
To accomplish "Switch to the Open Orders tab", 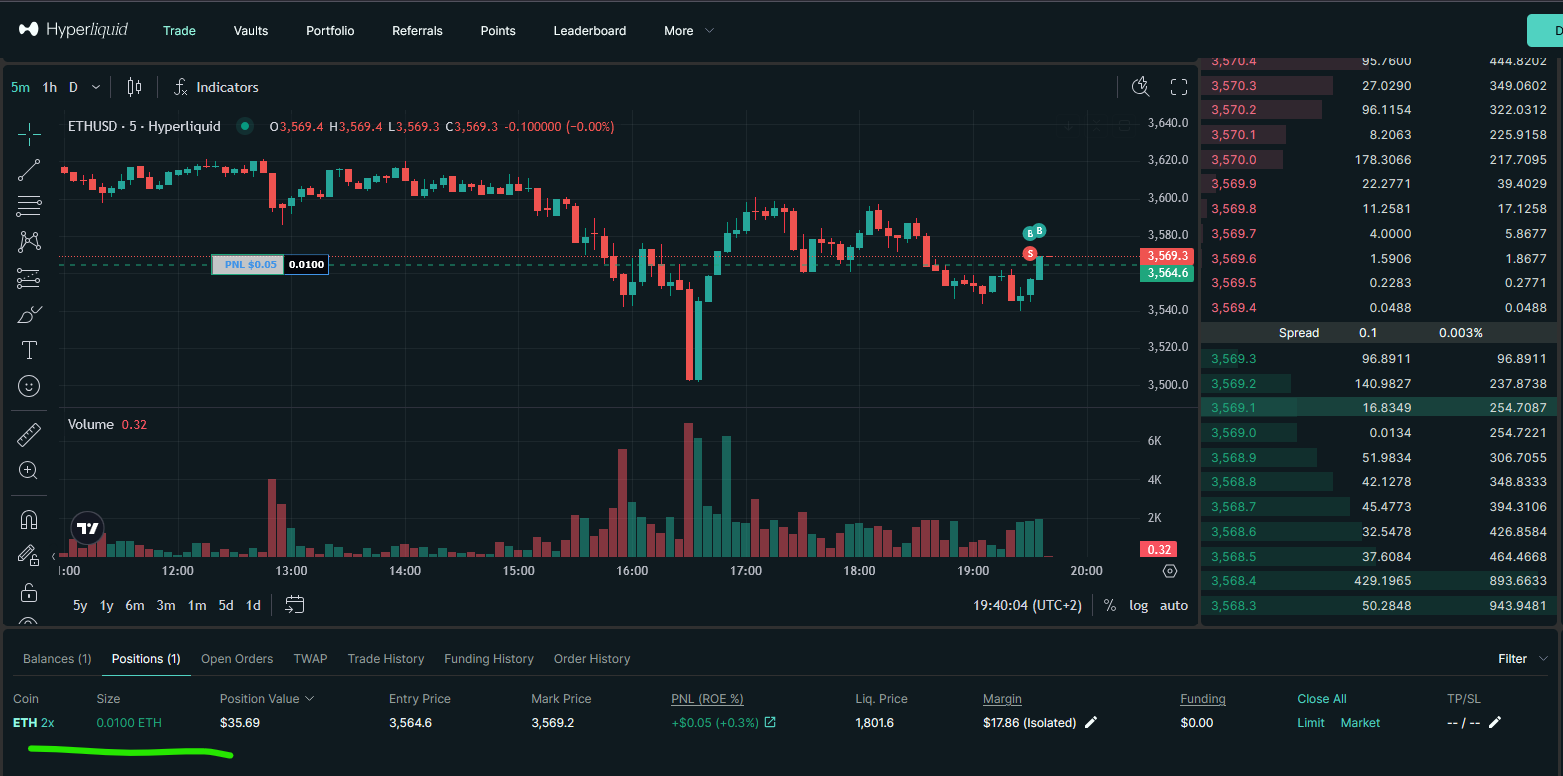I will click(x=237, y=658).
